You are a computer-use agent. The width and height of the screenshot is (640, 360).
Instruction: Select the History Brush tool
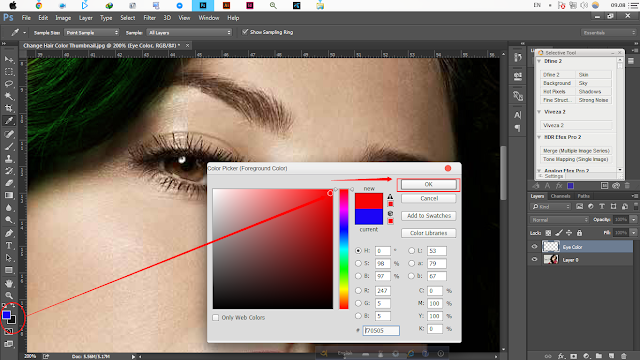click(x=9, y=171)
